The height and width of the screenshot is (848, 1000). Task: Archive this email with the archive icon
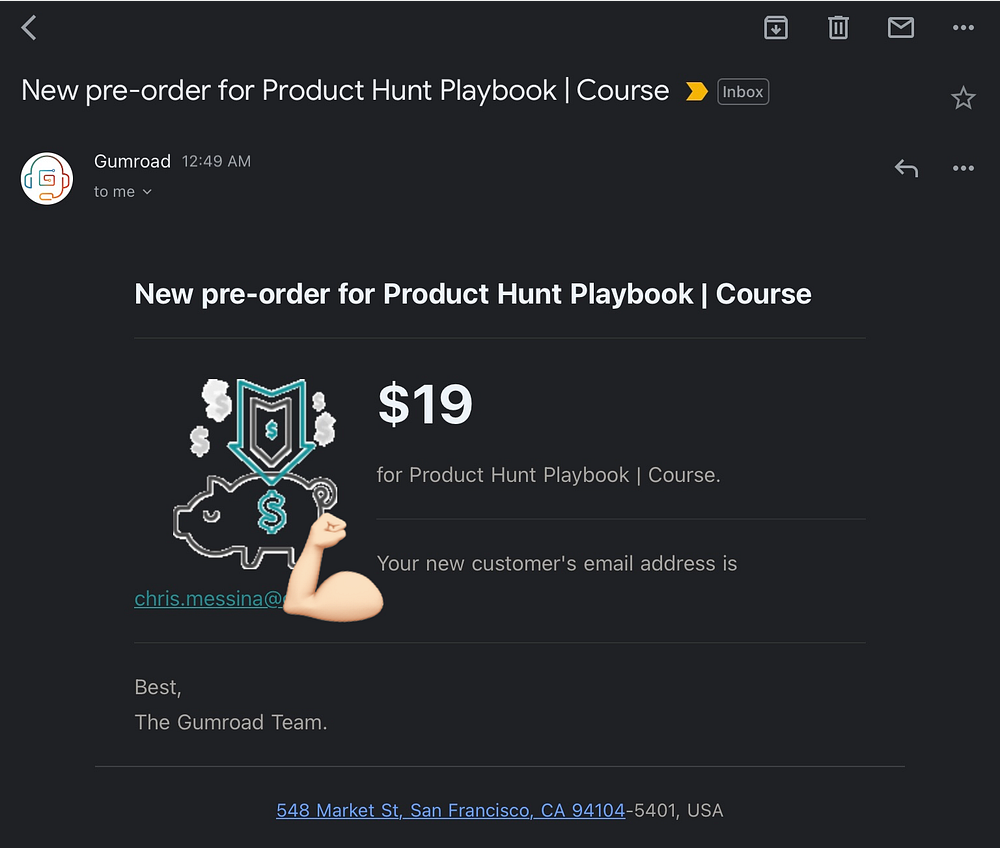(x=776, y=27)
